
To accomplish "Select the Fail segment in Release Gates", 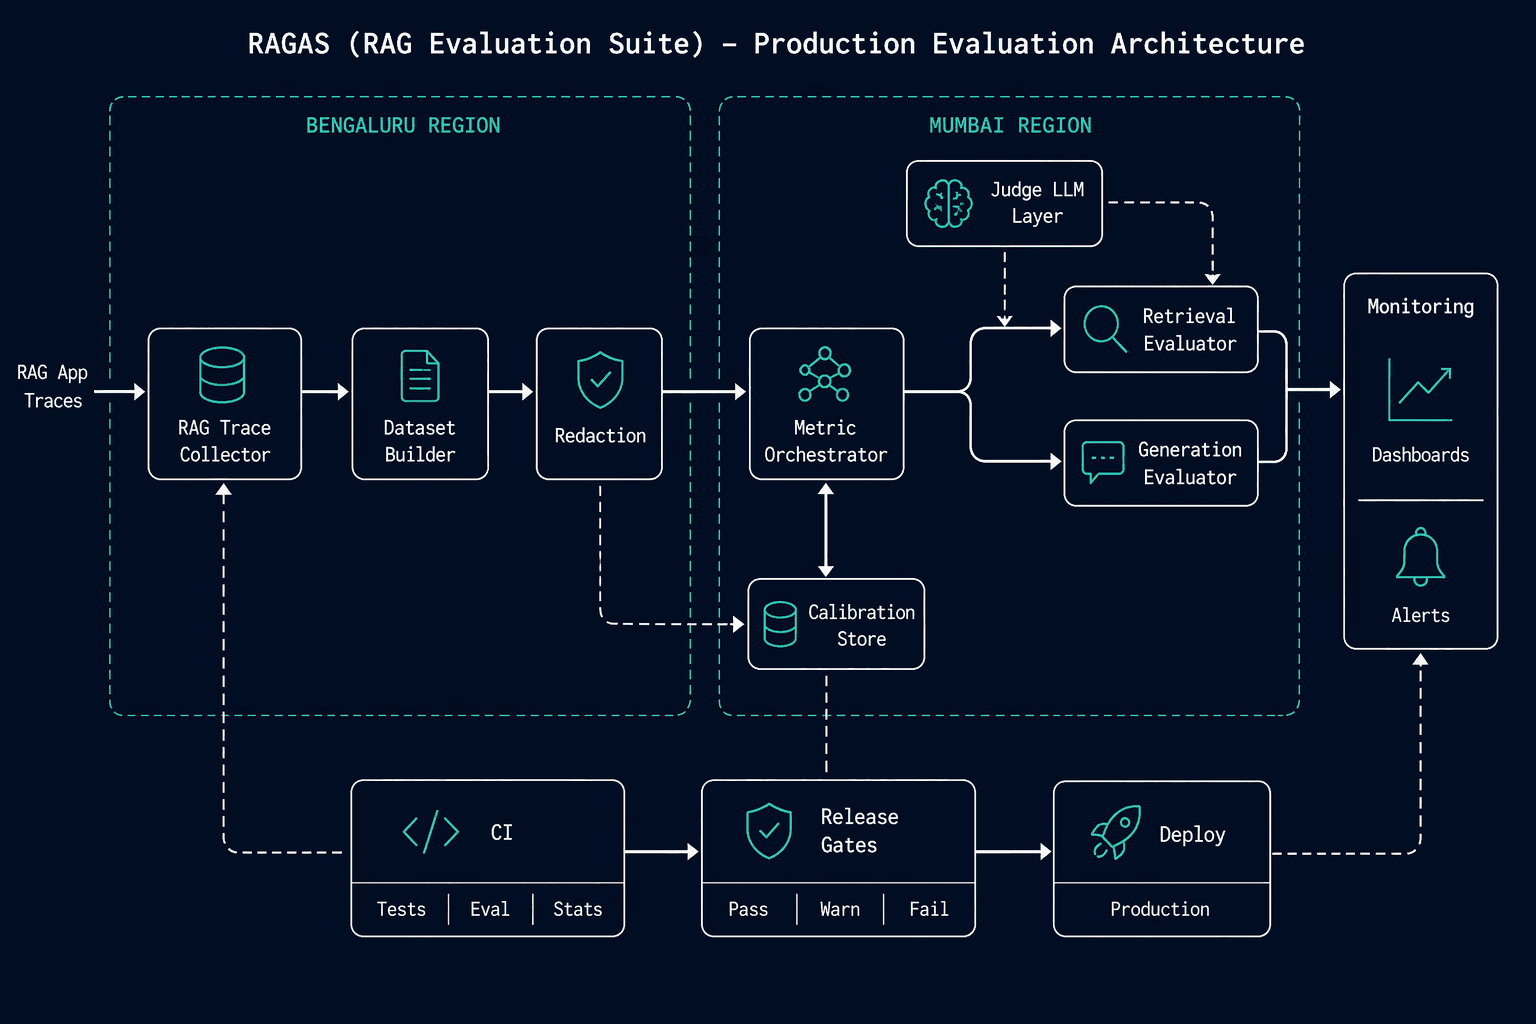I will (x=929, y=909).
